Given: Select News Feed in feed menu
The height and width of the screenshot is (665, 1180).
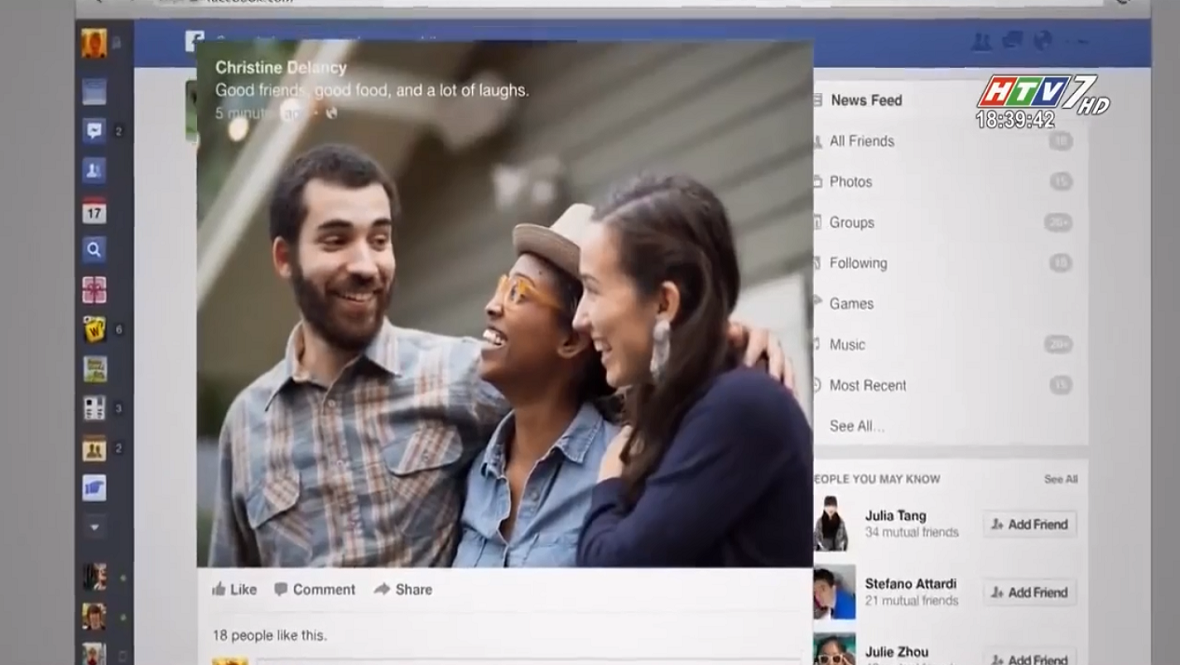Looking at the screenshot, I should 865,100.
